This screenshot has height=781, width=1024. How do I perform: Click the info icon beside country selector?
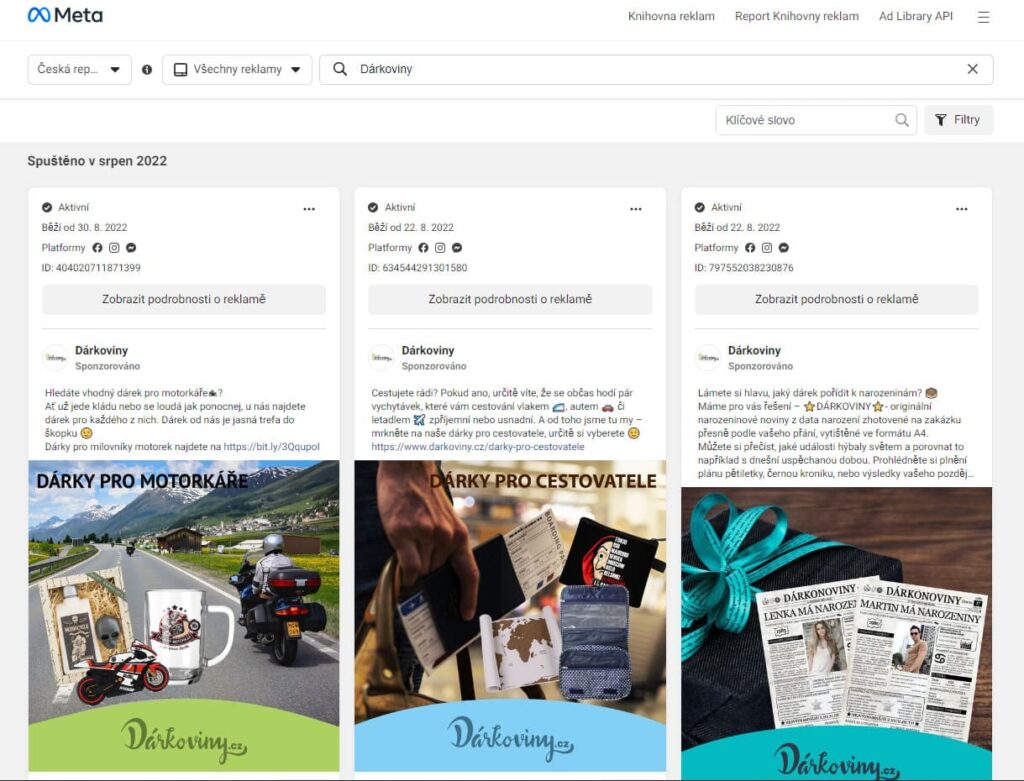tap(147, 70)
